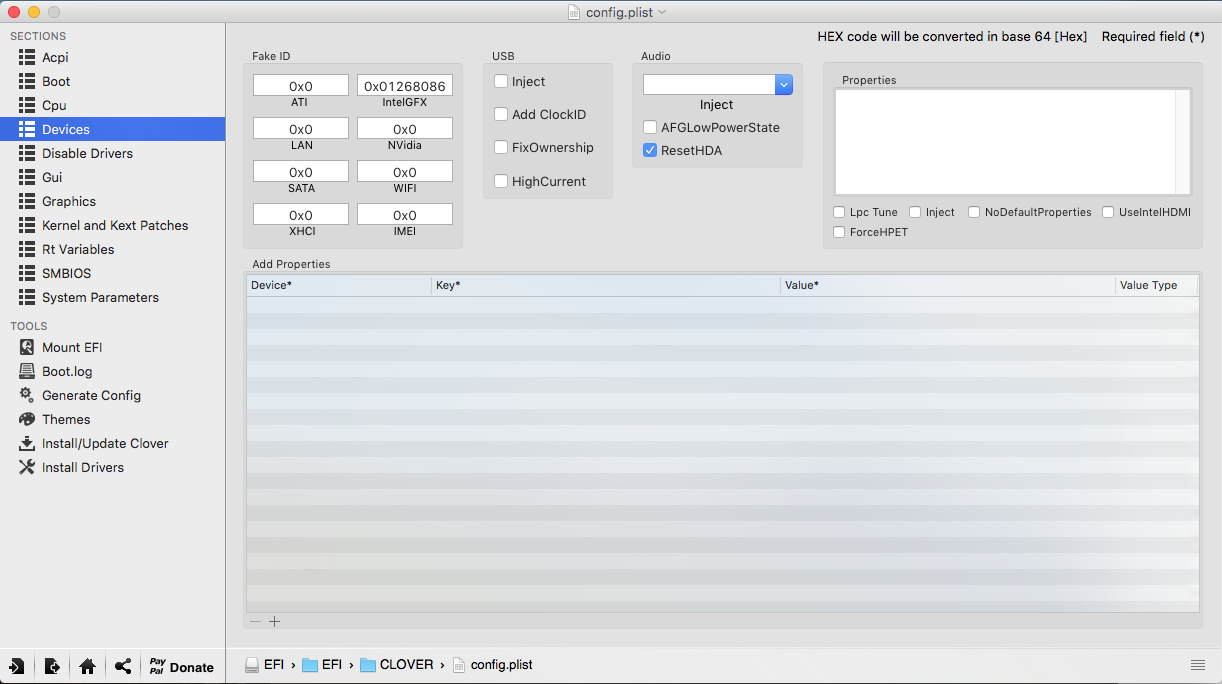Click the home icon
The height and width of the screenshot is (684, 1222).
click(87, 666)
